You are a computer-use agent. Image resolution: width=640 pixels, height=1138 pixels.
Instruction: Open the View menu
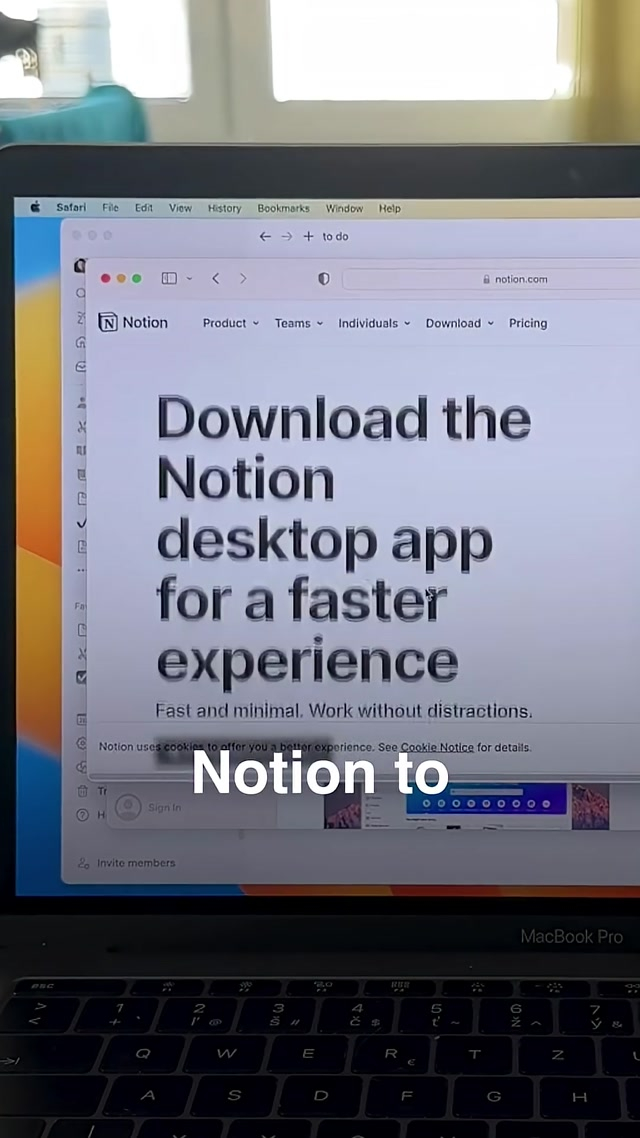click(x=180, y=208)
